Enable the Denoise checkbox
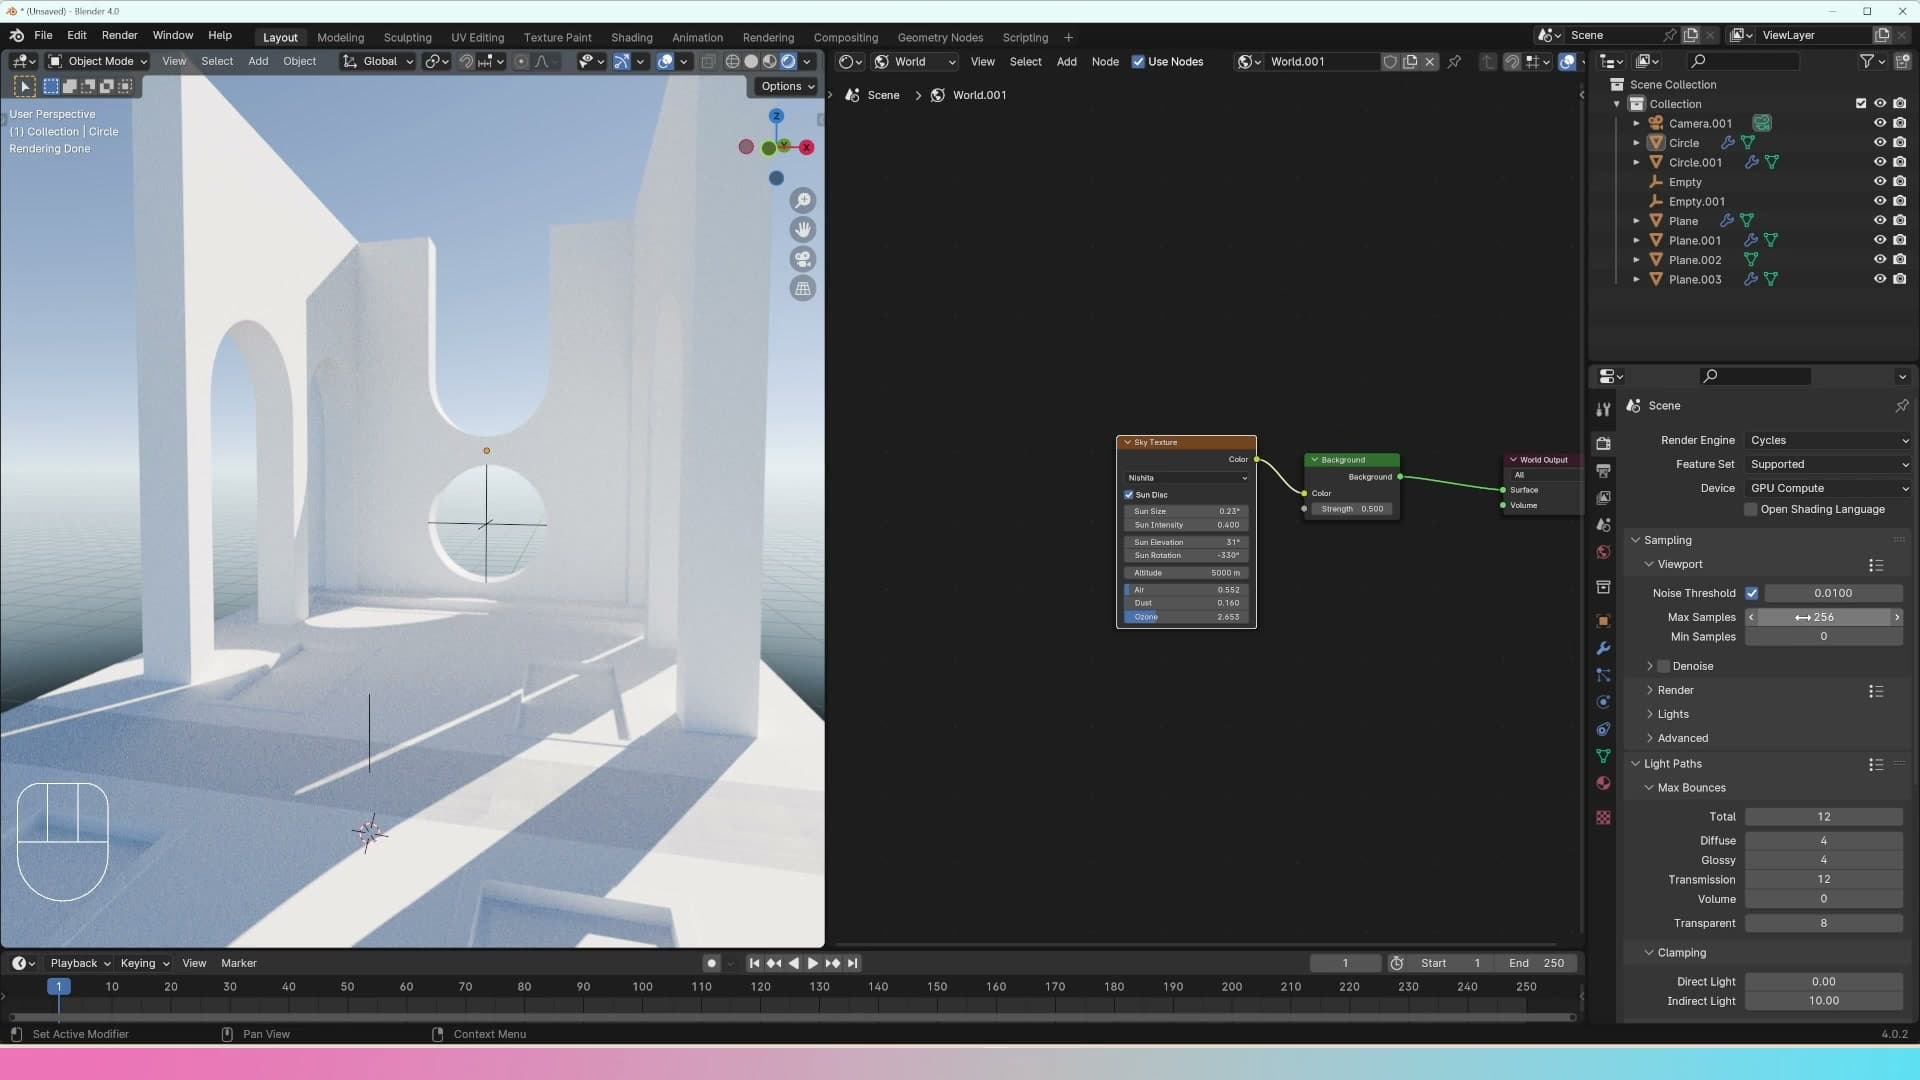Screen dimensions: 1920x1080 pos(1664,666)
